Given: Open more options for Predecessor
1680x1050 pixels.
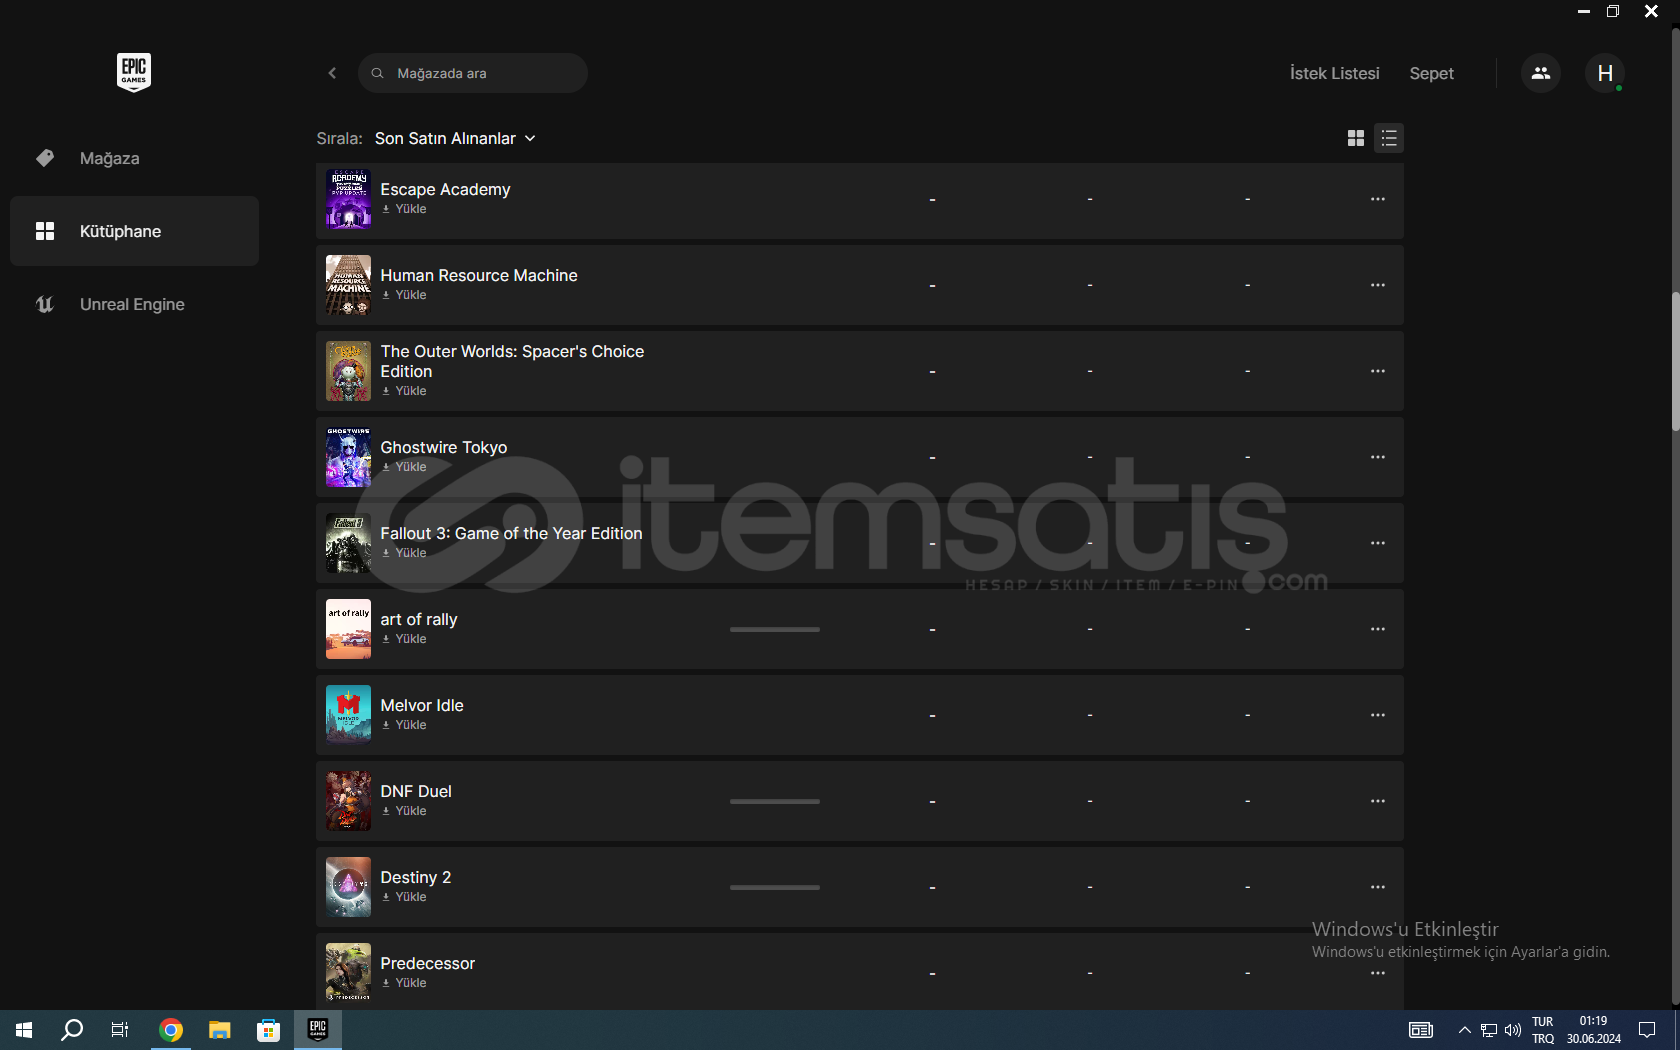Looking at the screenshot, I should pyautogui.click(x=1378, y=973).
